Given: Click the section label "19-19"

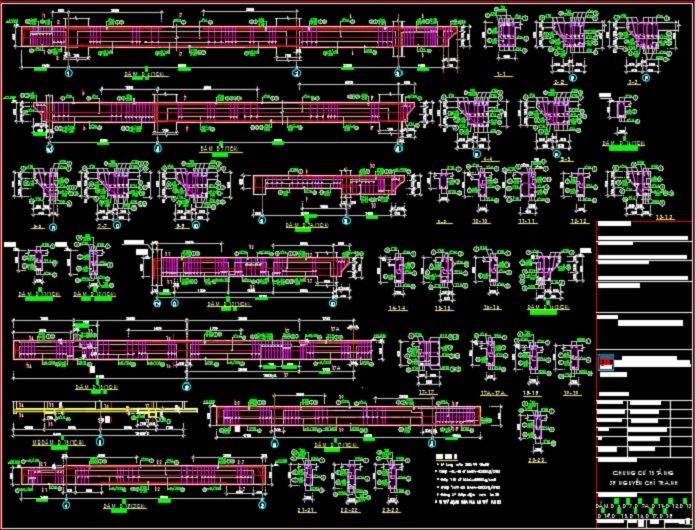Looking at the screenshot, I should tap(572, 393).
